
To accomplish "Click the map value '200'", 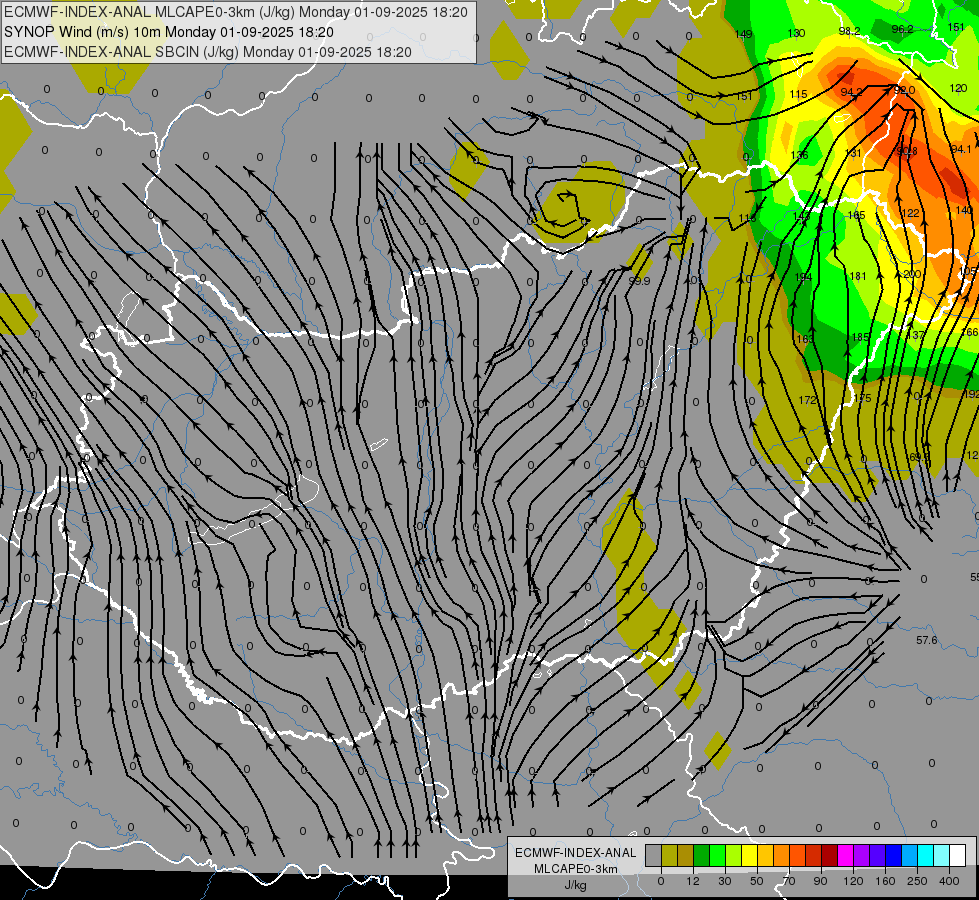I will [912, 274].
